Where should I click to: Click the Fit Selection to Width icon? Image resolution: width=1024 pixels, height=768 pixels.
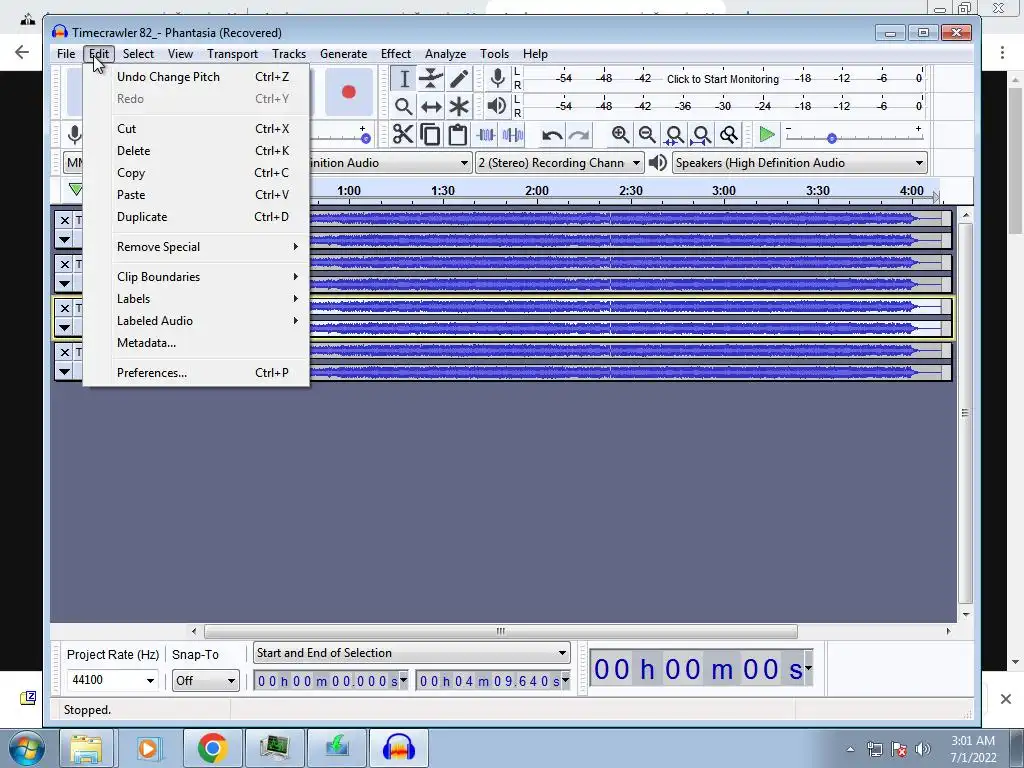pyautogui.click(x=674, y=135)
